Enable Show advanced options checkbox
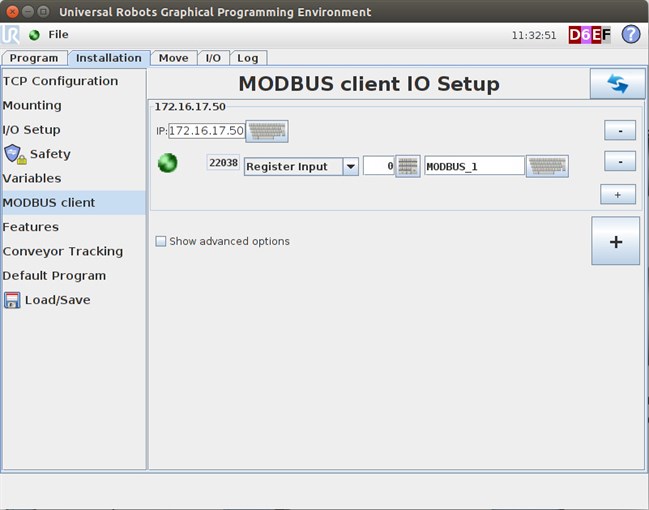Image resolution: width=649 pixels, height=510 pixels. [161, 241]
